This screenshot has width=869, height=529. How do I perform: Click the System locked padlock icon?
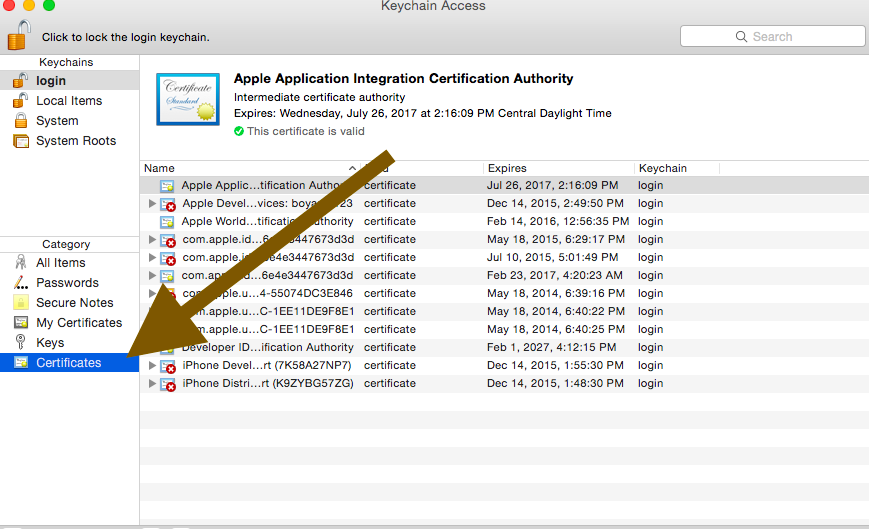[x=21, y=121]
